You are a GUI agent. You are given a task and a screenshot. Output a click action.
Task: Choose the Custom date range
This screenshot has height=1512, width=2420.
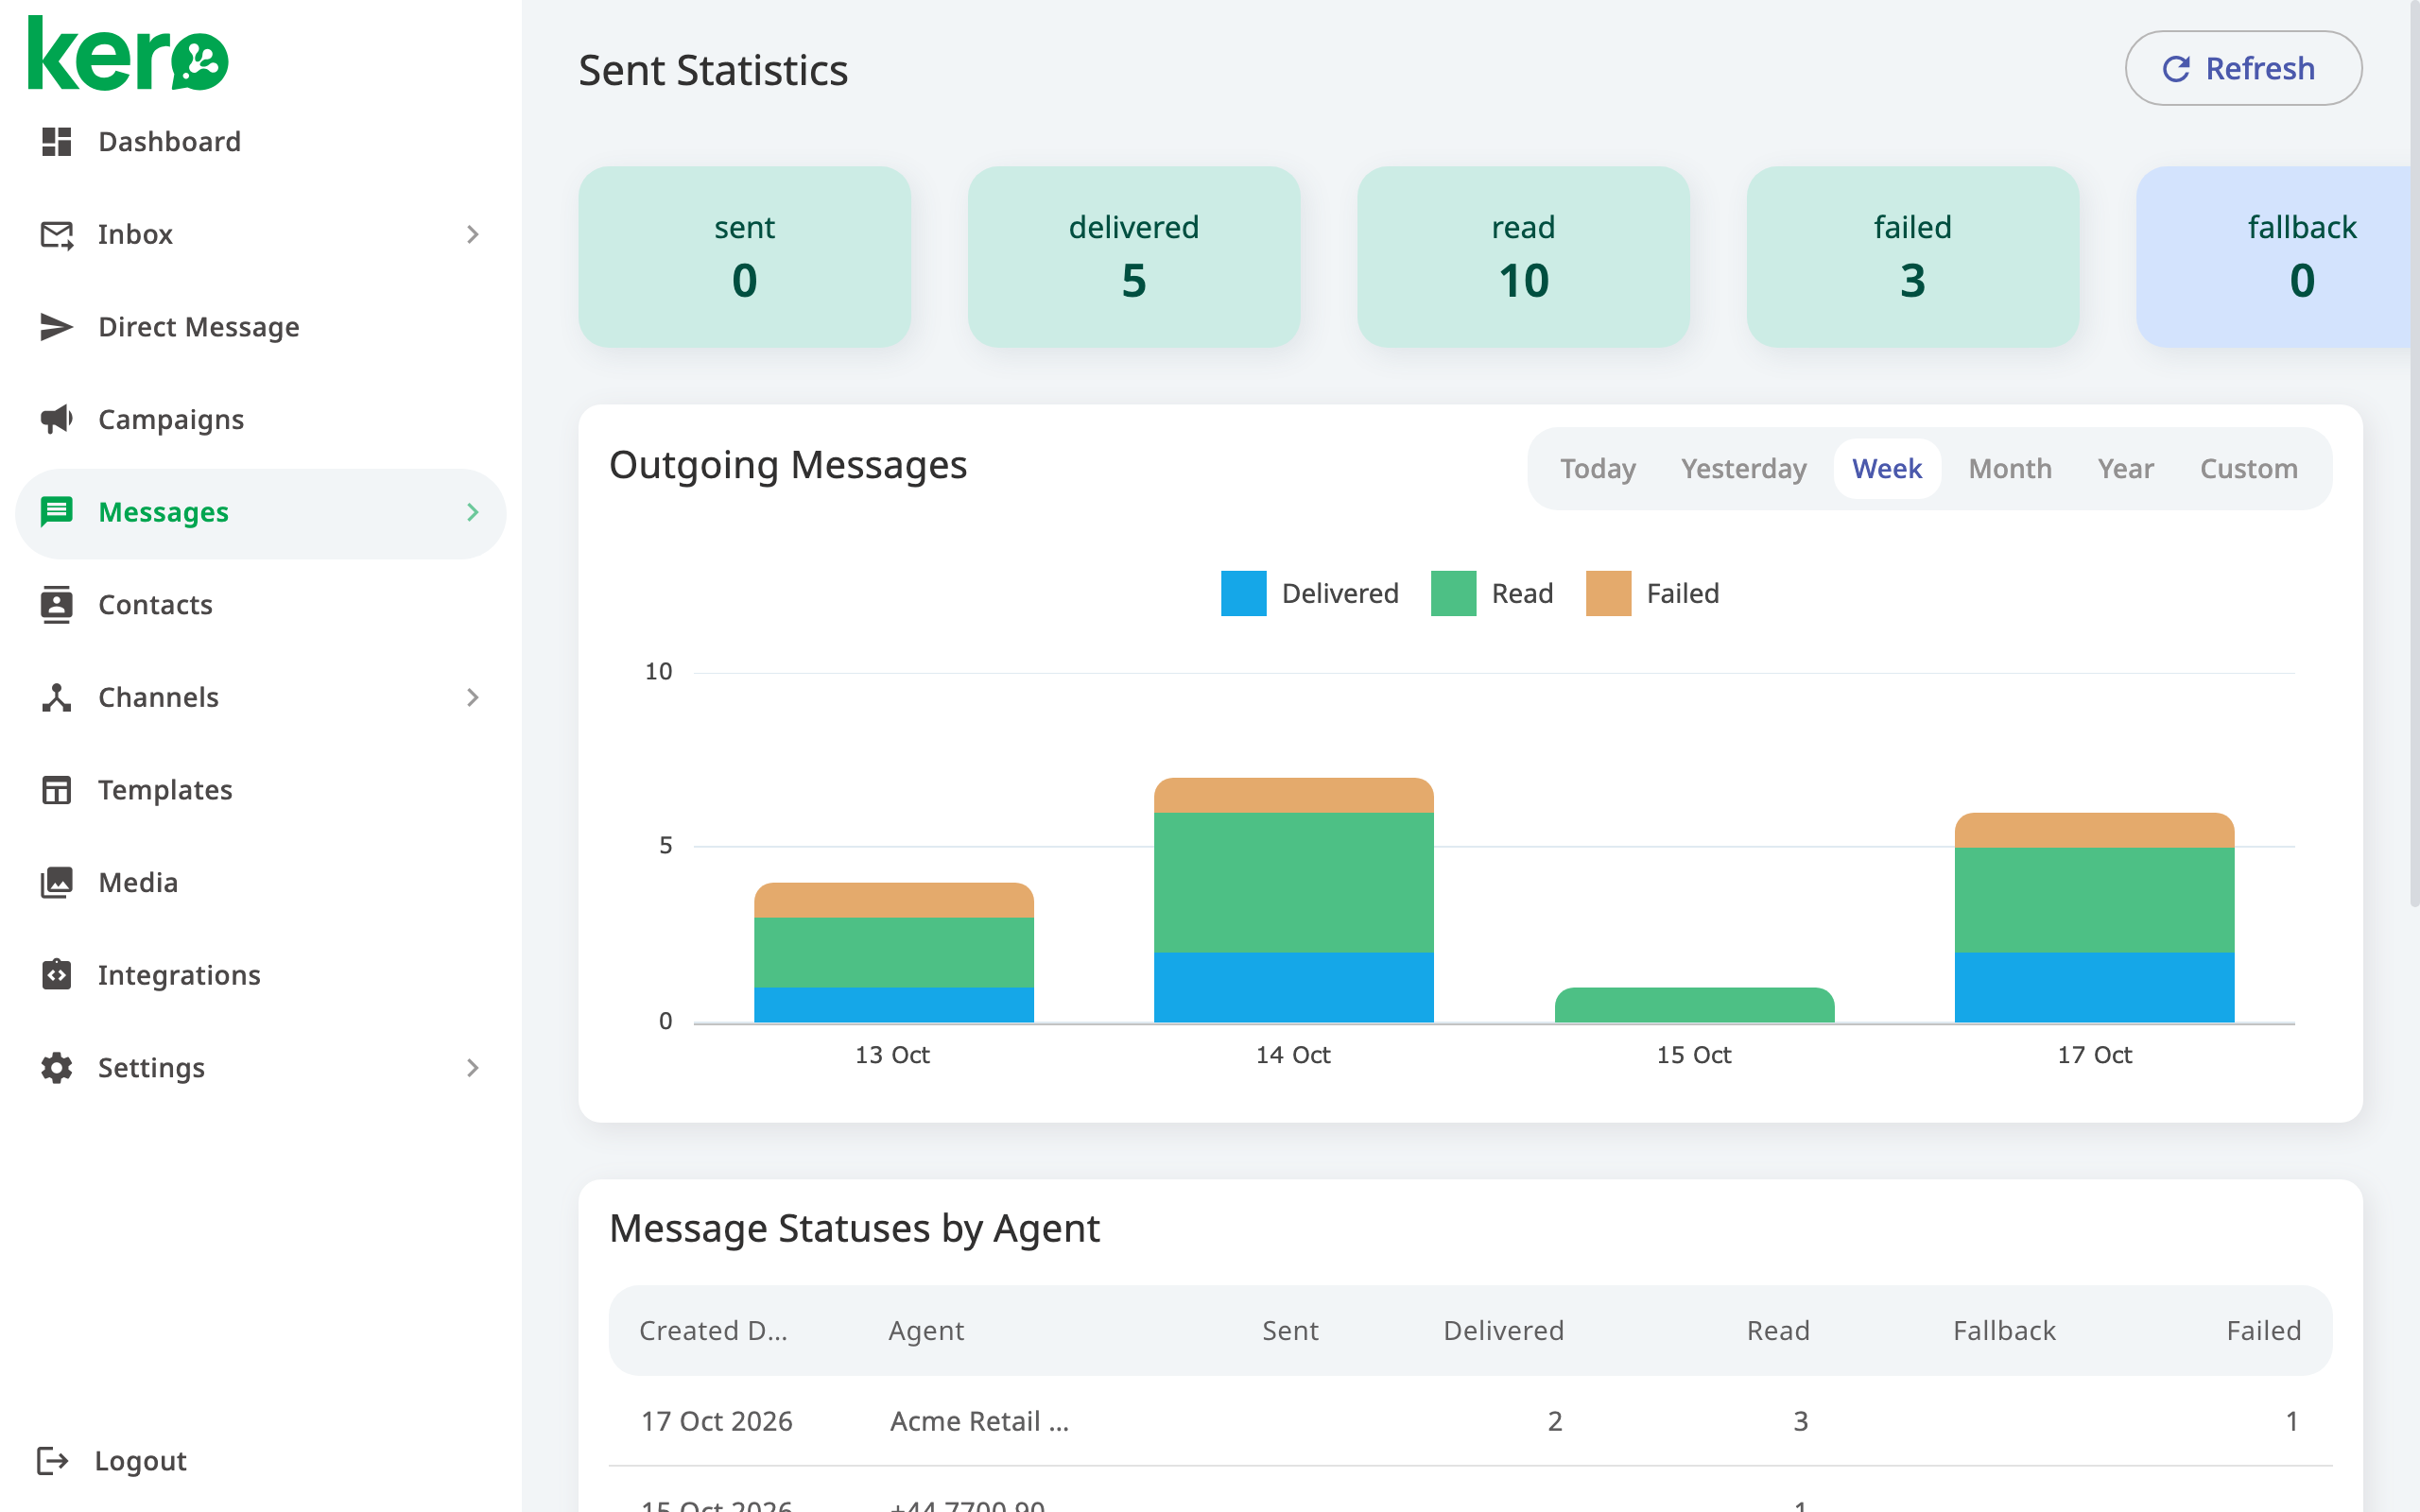2249,469
